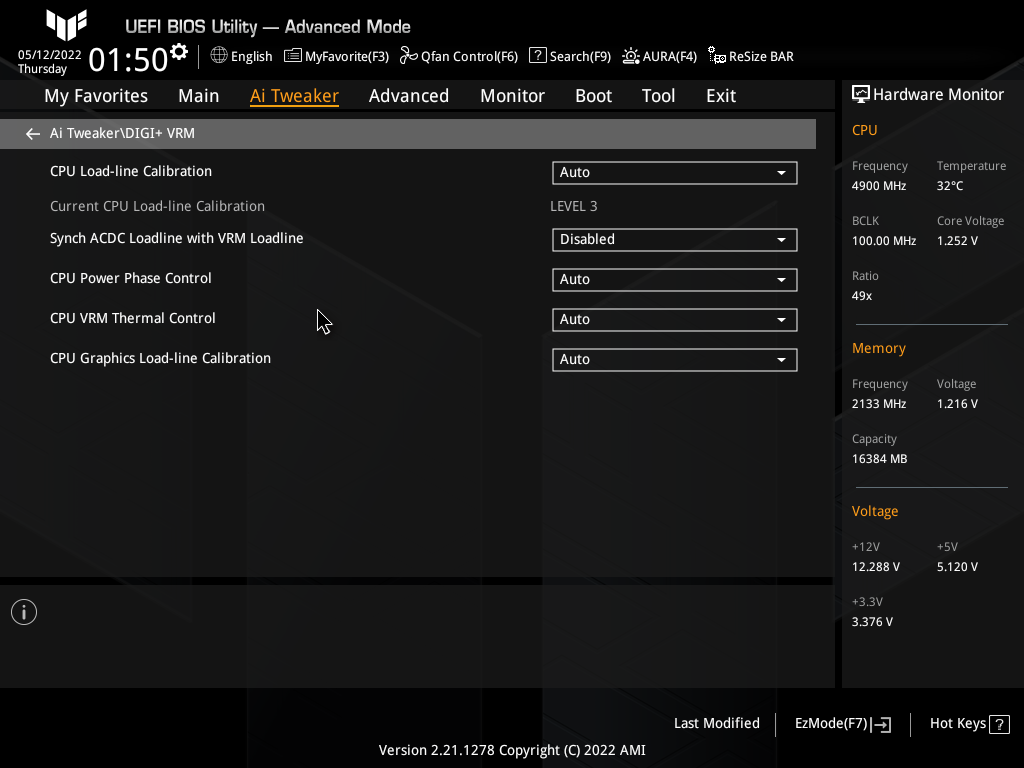Image resolution: width=1024 pixels, height=768 pixels.
Task: Click the info circle icon
Action: (x=24, y=612)
